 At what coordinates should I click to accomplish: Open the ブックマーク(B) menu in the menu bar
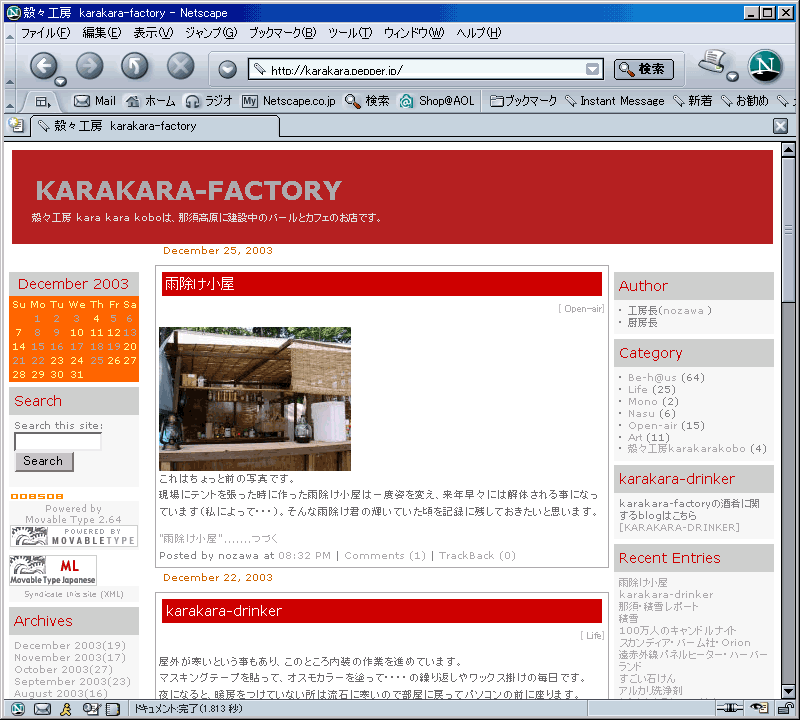click(x=283, y=33)
